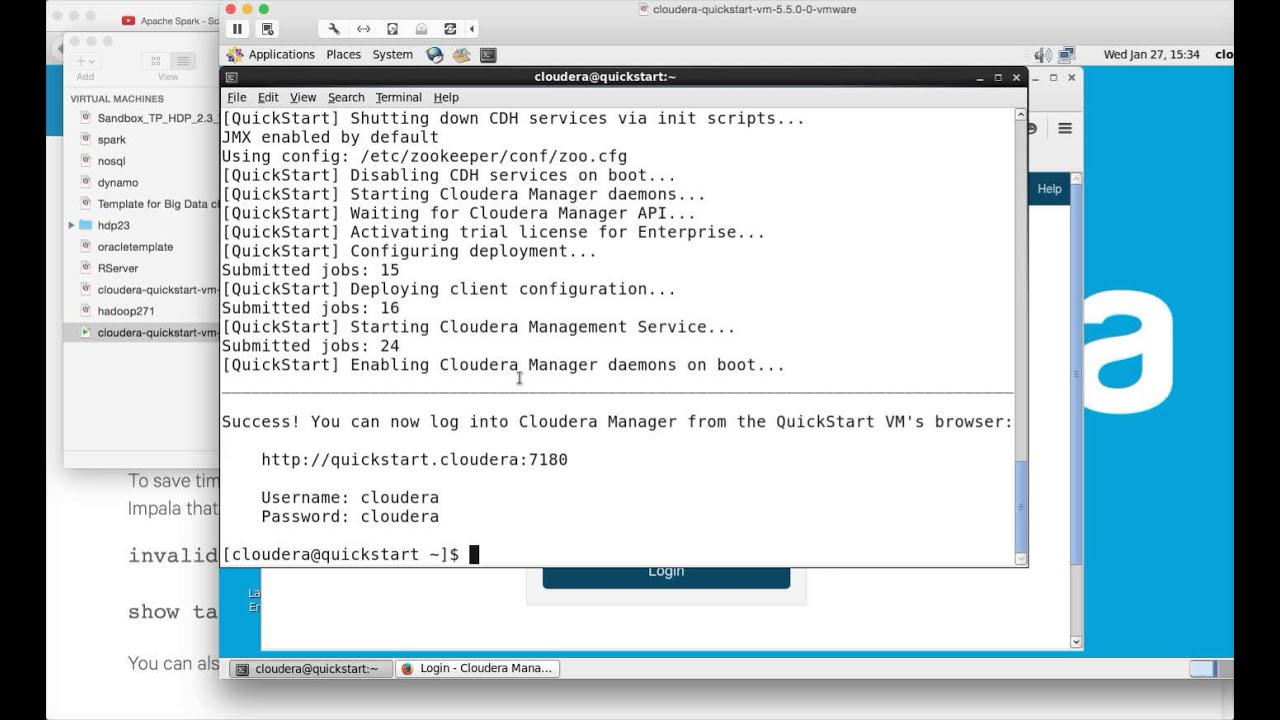The height and width of the screenshot is (720, 1280).
Task: Click the terminal scrollbar thumb
Action: [x=1021, y=505]
